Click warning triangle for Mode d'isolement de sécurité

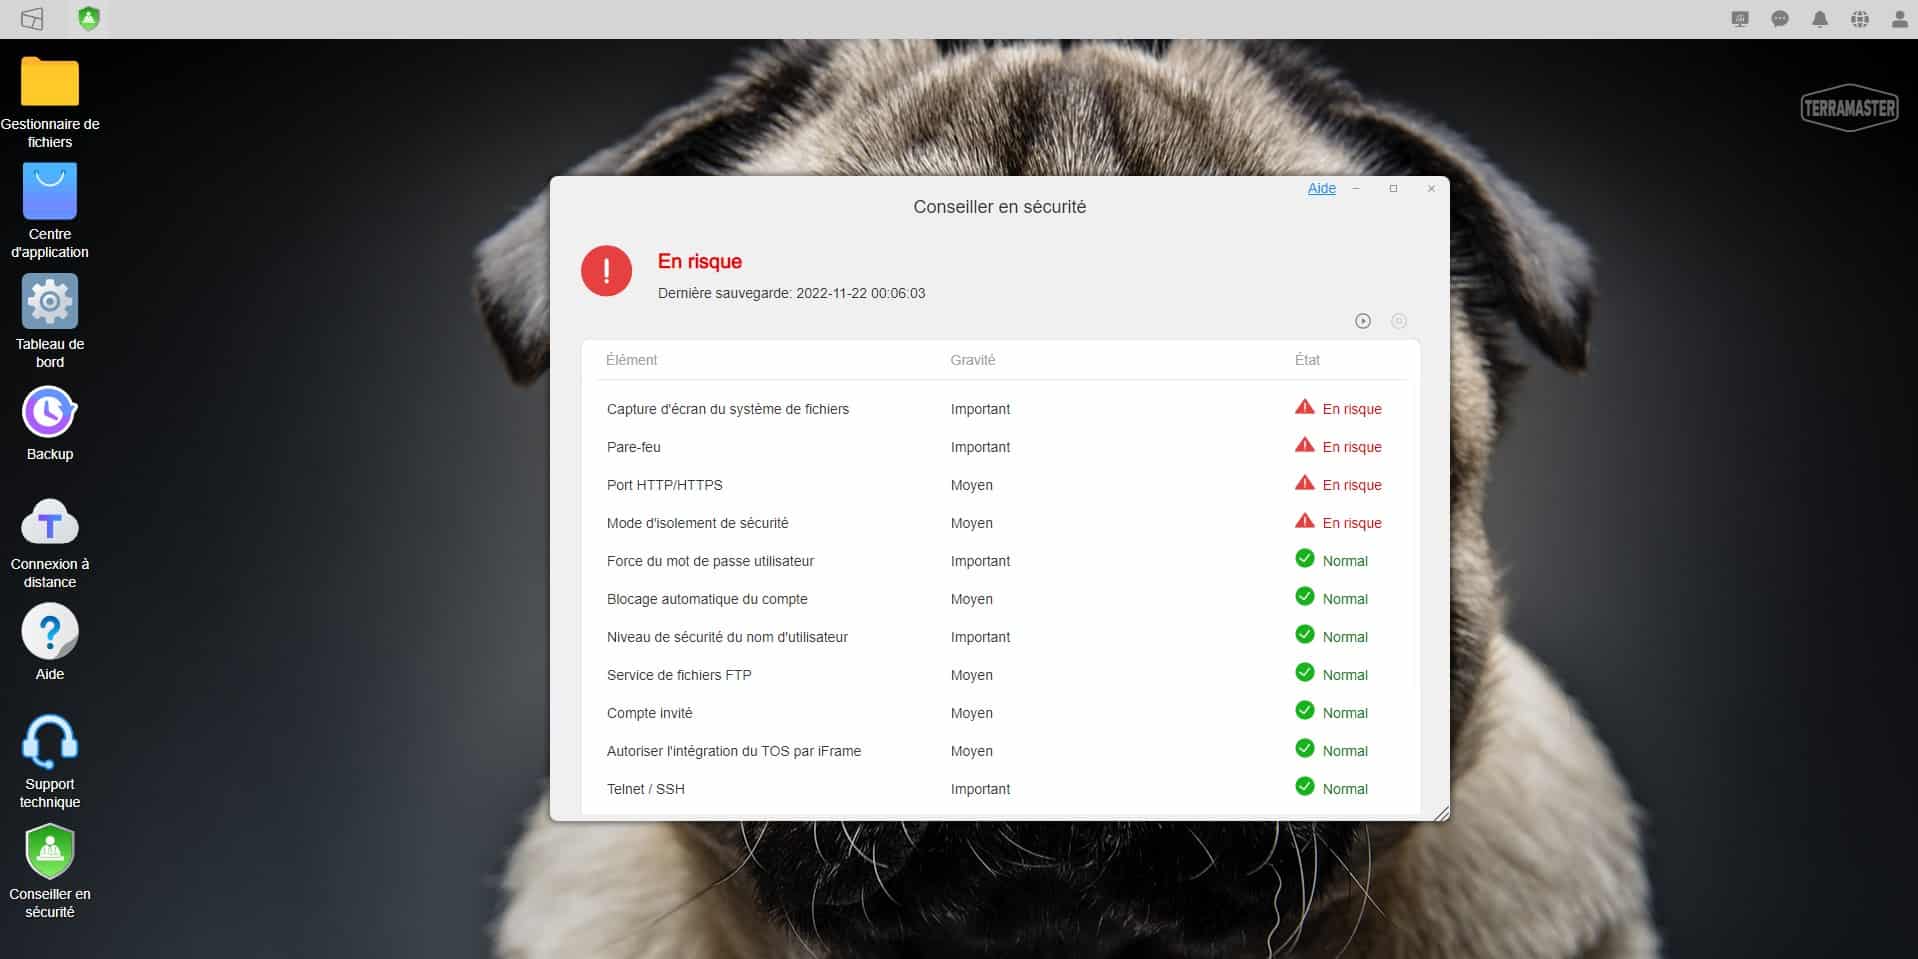[1305, 521]
